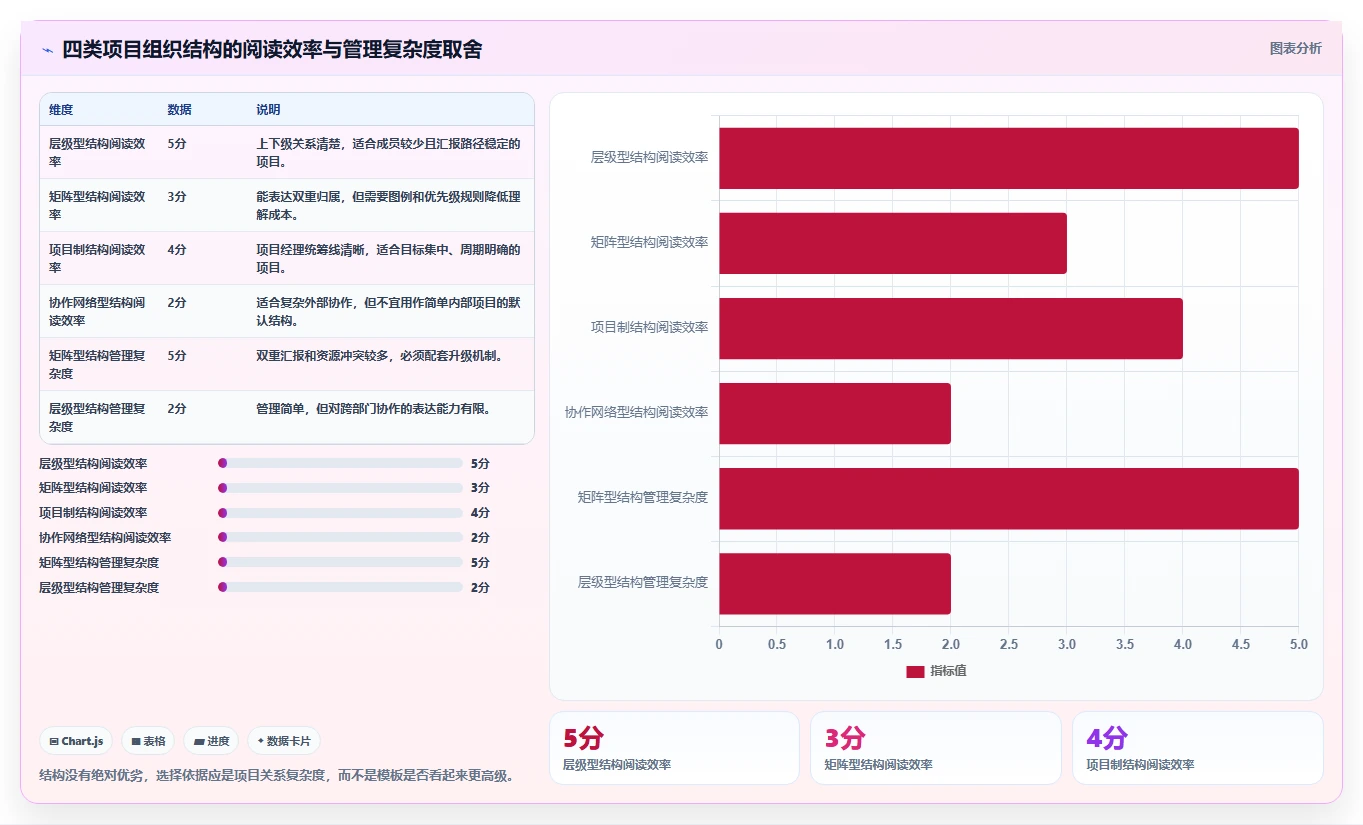The image size is (1363, 825).
Task: Click the 表格 chip
Action: 148,741
